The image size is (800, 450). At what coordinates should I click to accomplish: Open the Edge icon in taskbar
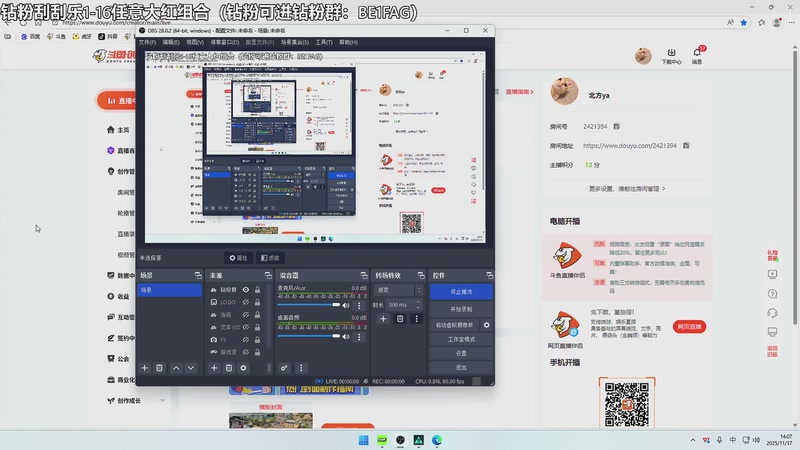tap(437, 440)
